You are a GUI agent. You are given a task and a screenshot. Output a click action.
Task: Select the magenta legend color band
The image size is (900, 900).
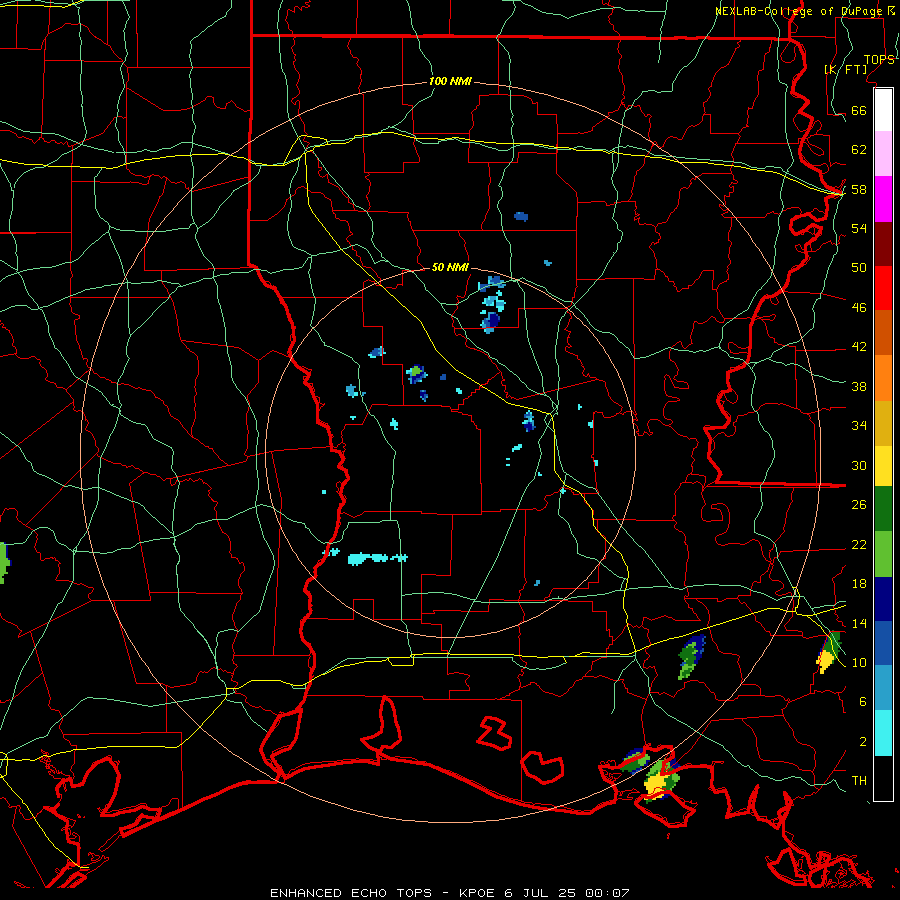point(883,199)
